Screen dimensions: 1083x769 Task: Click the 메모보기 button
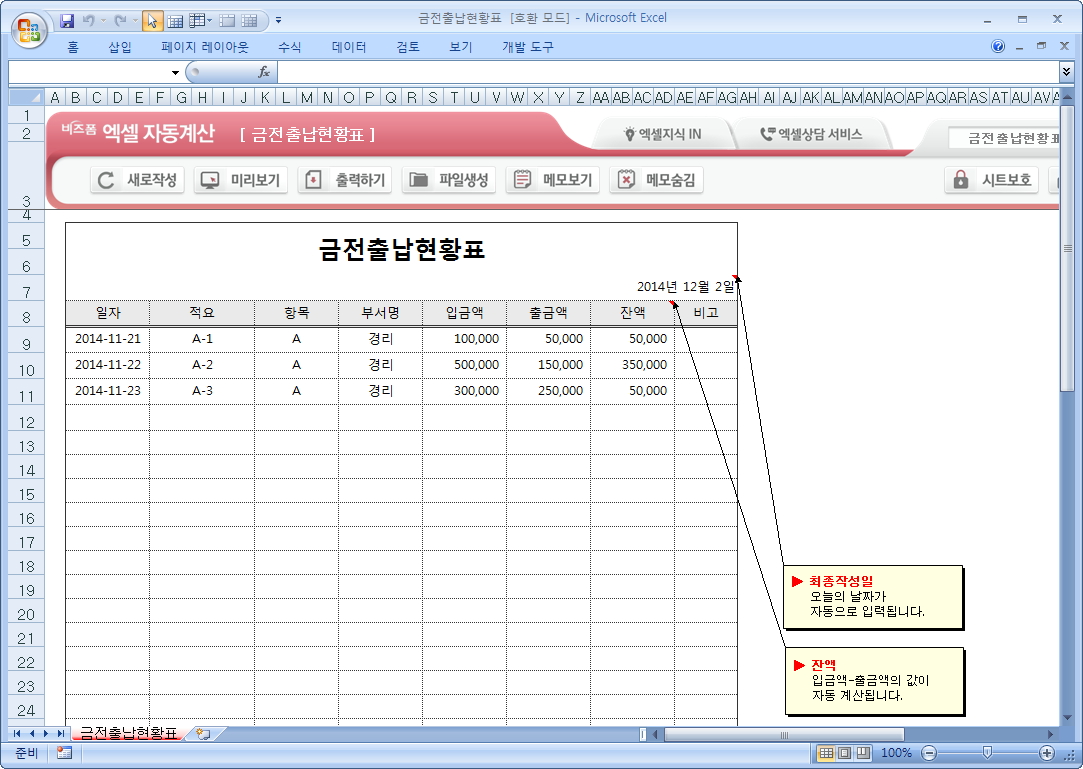(553, 180)
